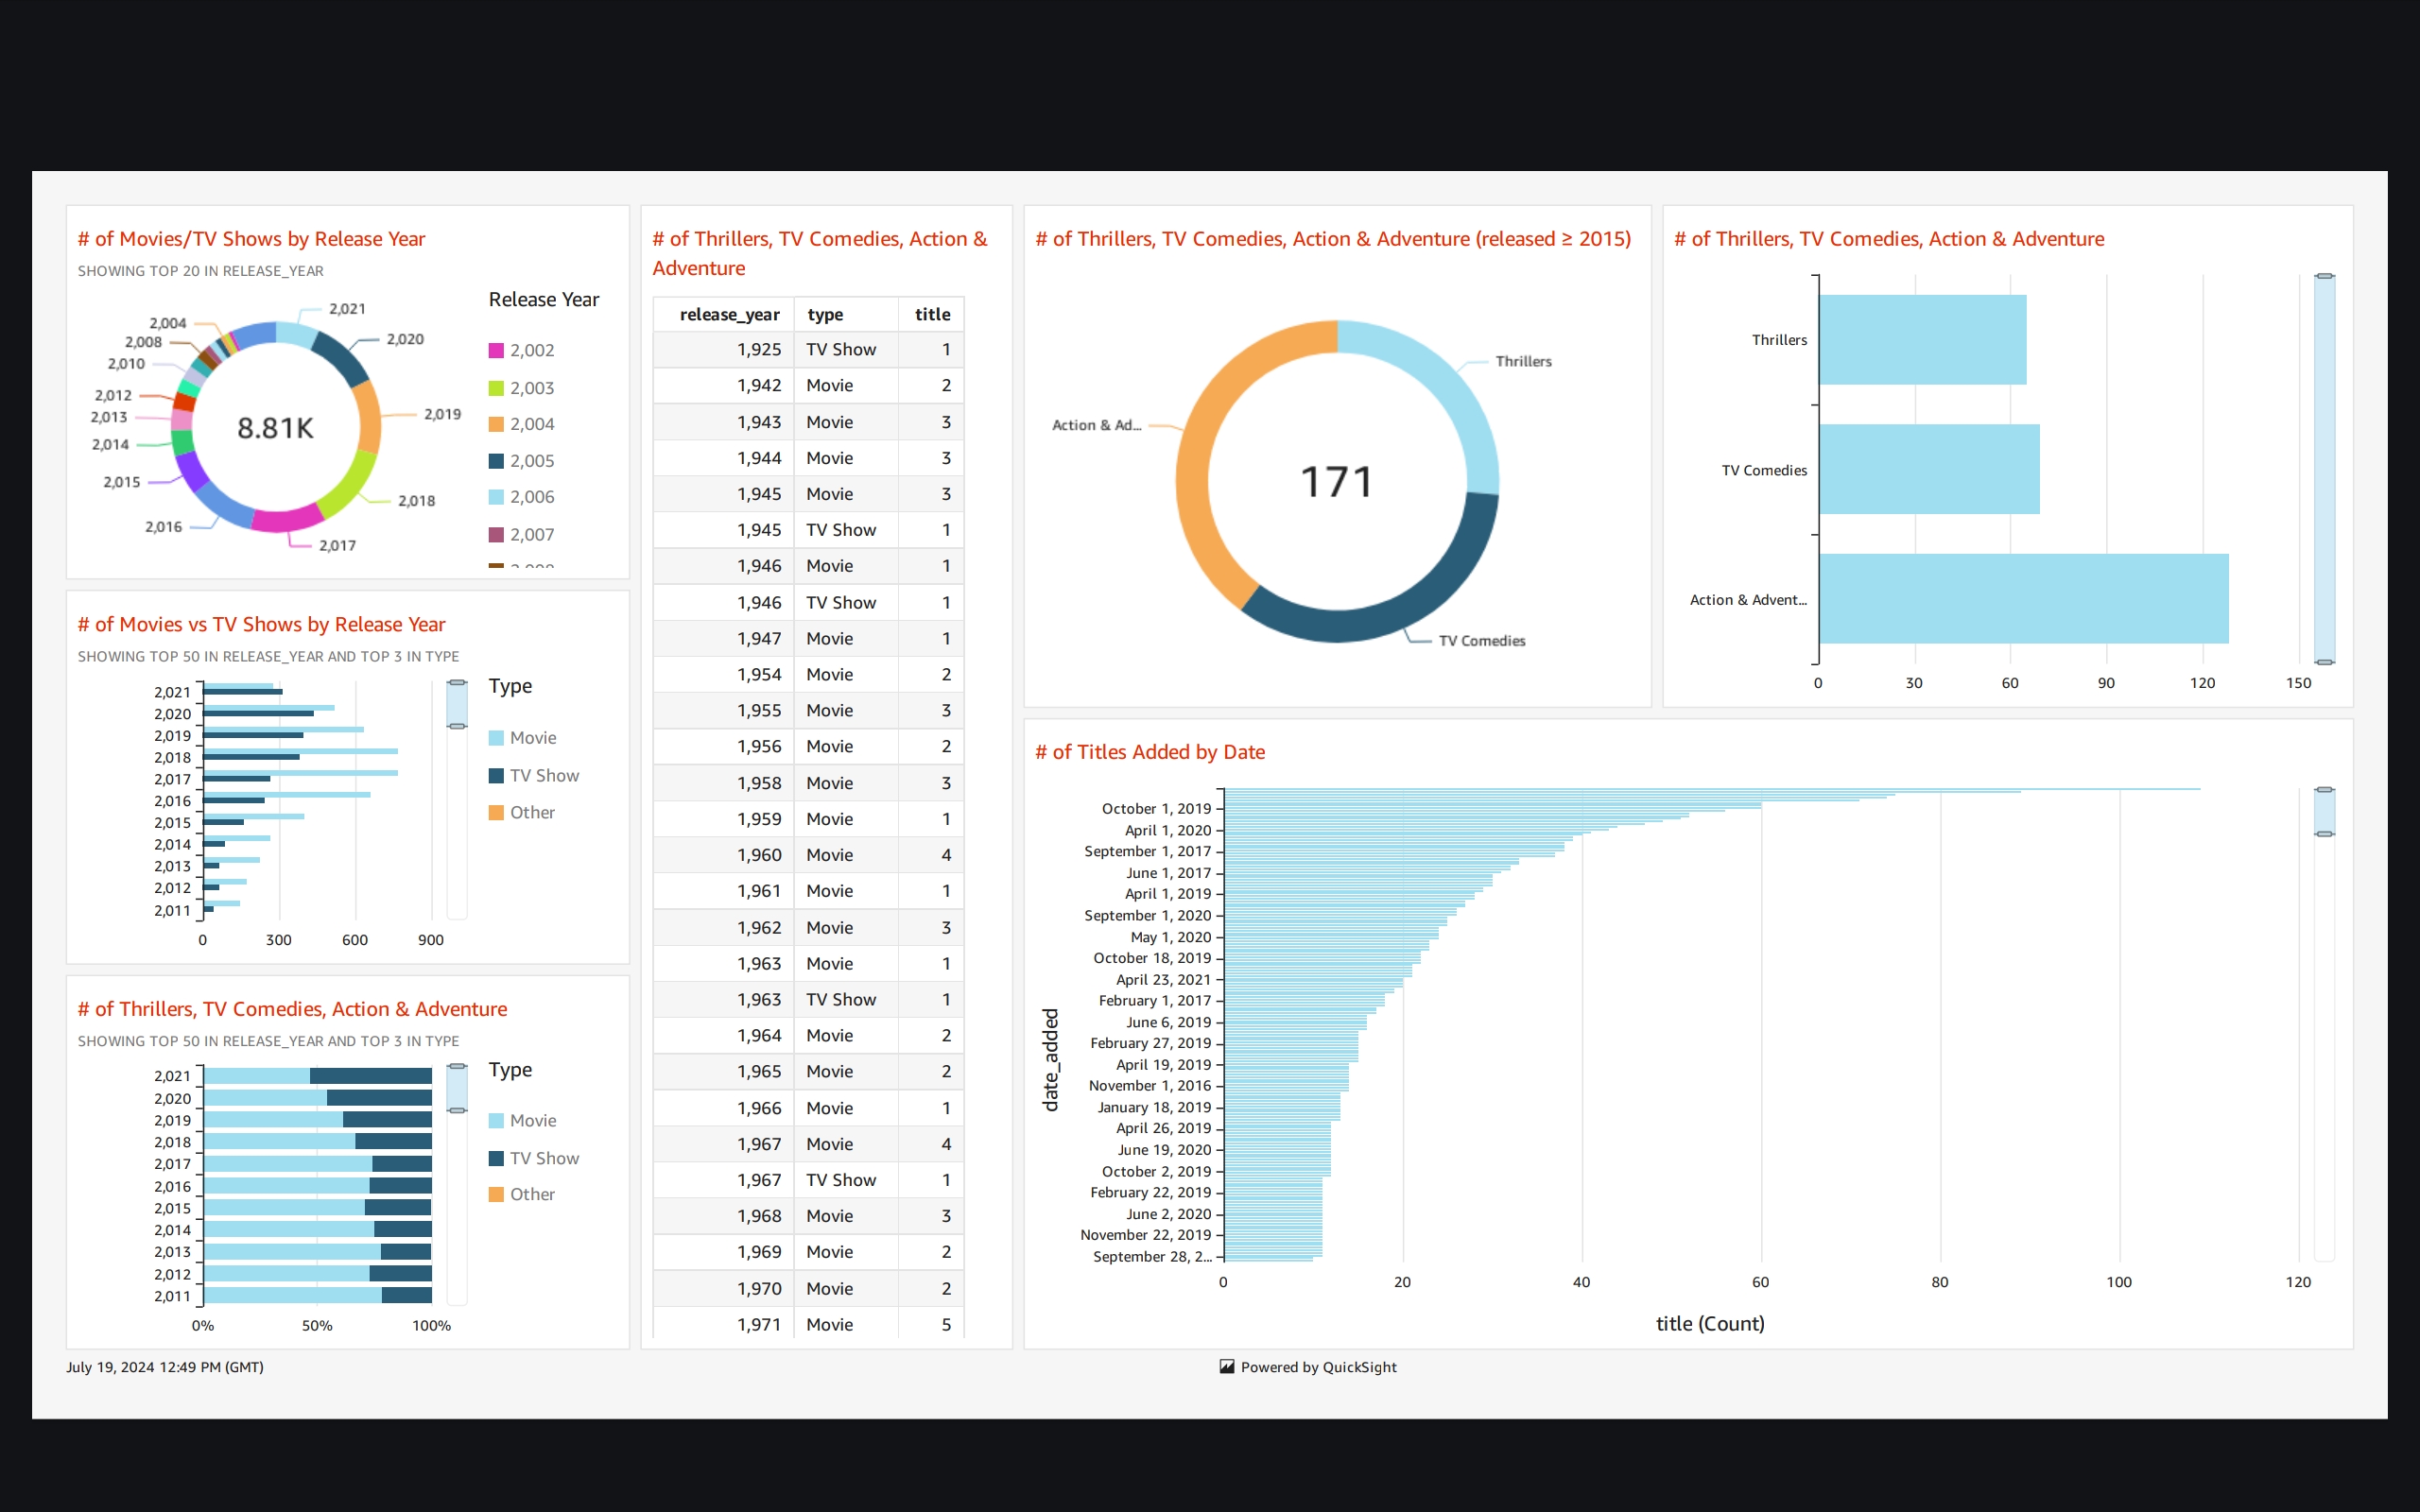Select the 2,005 release year legend entry
2420x1512 pixels.
tap(521, 461)
